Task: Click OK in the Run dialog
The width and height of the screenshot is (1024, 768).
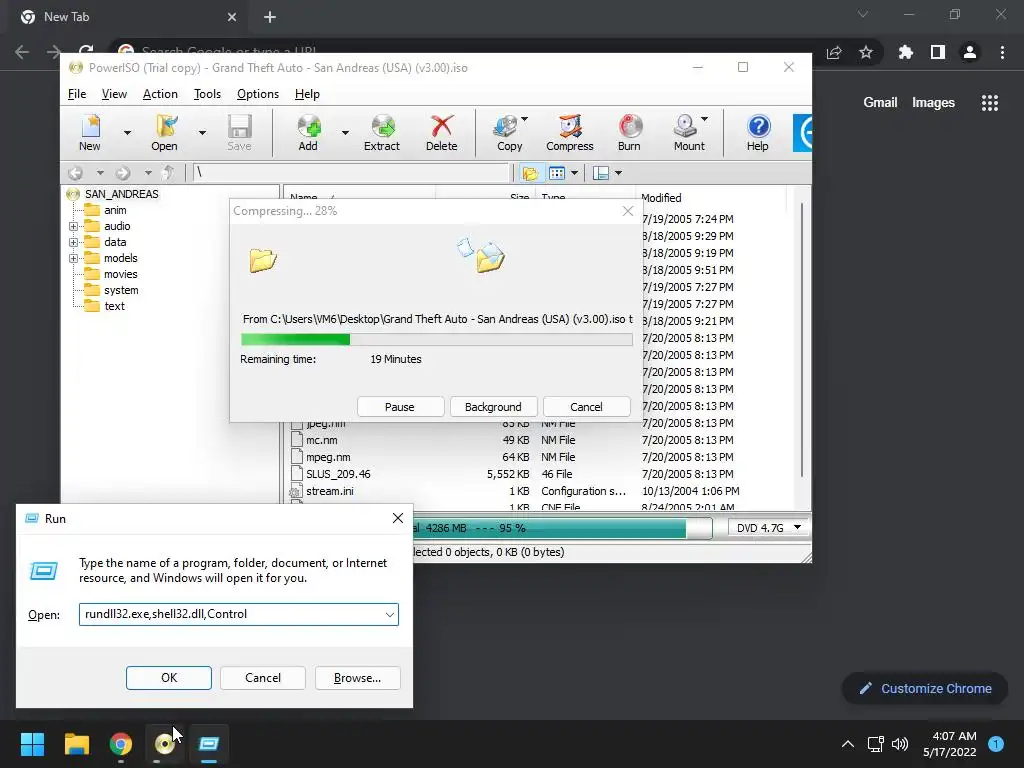Action: point(168,678)
